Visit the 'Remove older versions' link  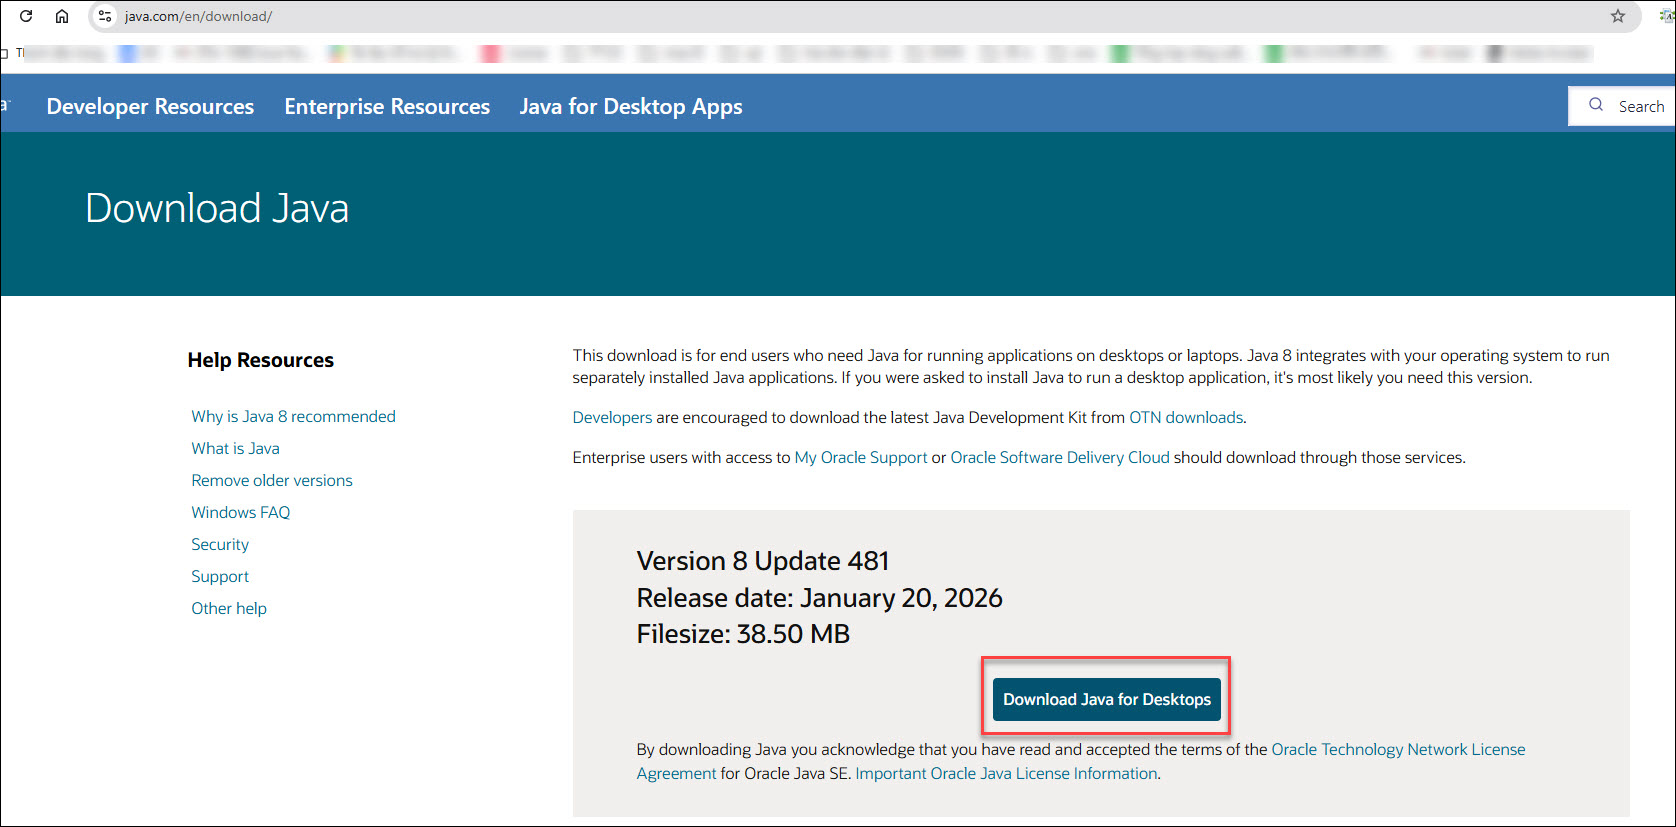pos(272,480)
